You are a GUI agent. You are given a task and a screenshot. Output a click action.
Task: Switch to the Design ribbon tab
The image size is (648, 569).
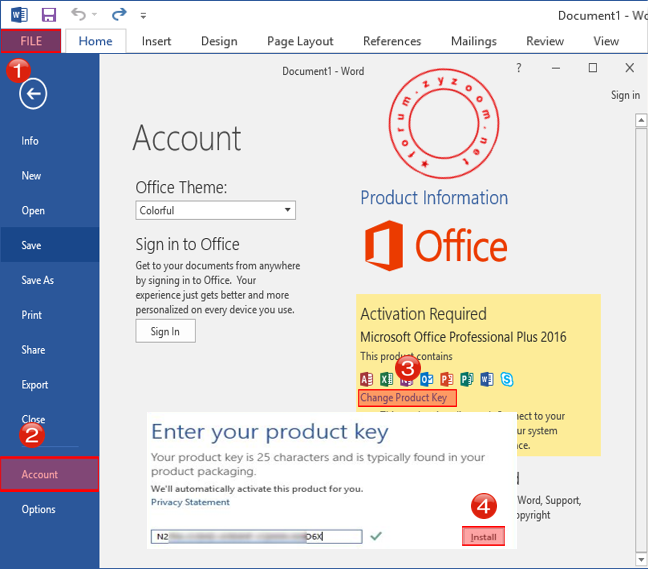pyautogui.click(x=219, y=41)
